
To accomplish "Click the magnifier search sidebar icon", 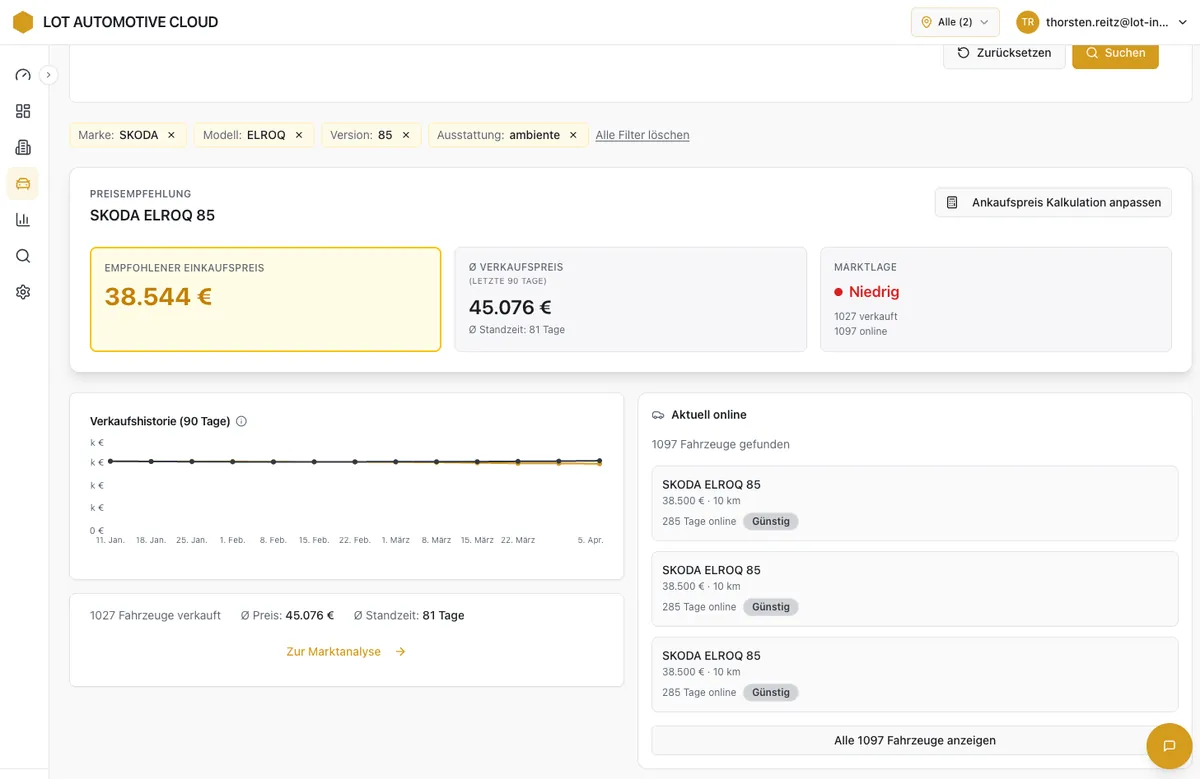I will tap(23, 256).
